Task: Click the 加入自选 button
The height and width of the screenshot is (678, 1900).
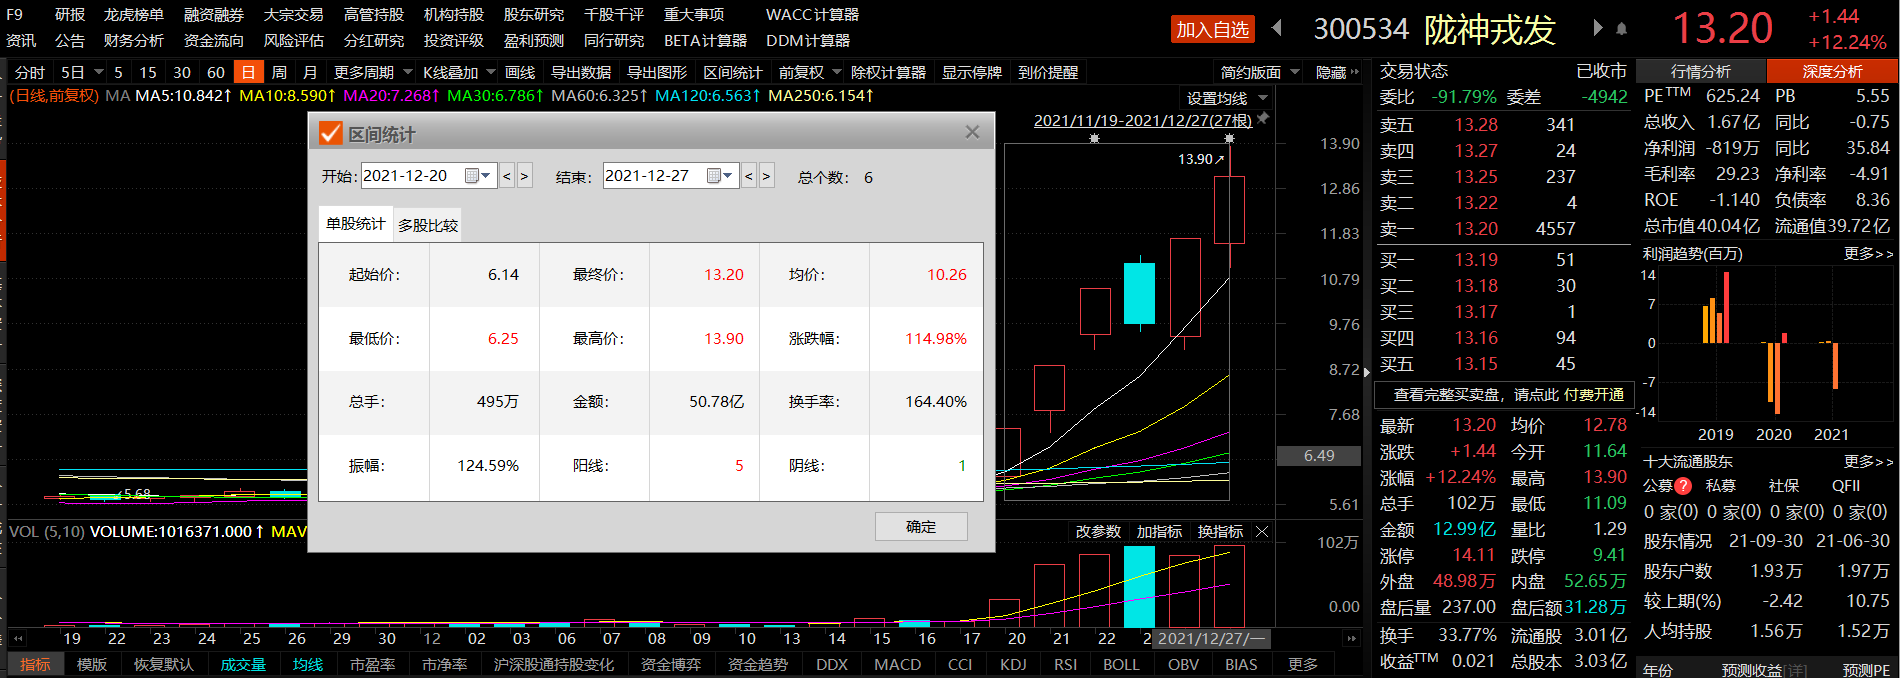Action: 1212,30
